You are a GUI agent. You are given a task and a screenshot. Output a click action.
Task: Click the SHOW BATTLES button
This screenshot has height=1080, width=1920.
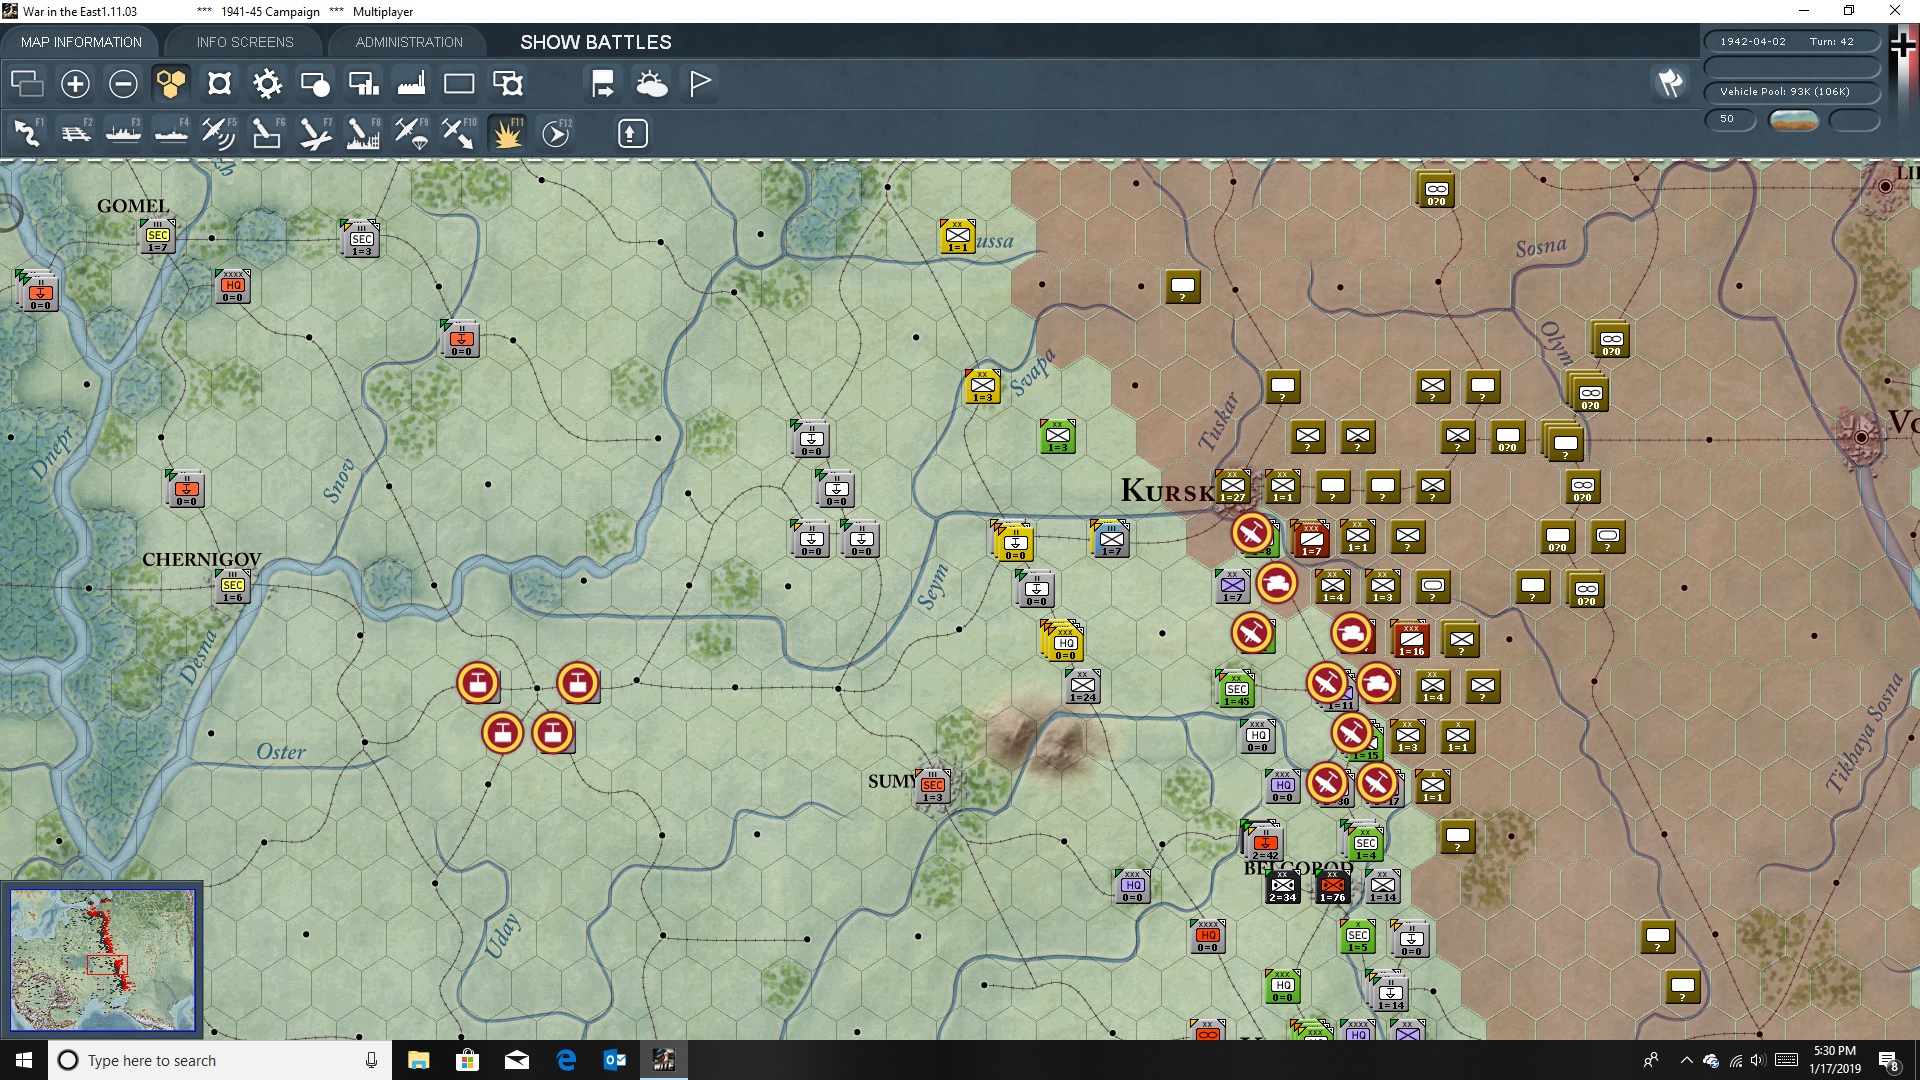594,42
